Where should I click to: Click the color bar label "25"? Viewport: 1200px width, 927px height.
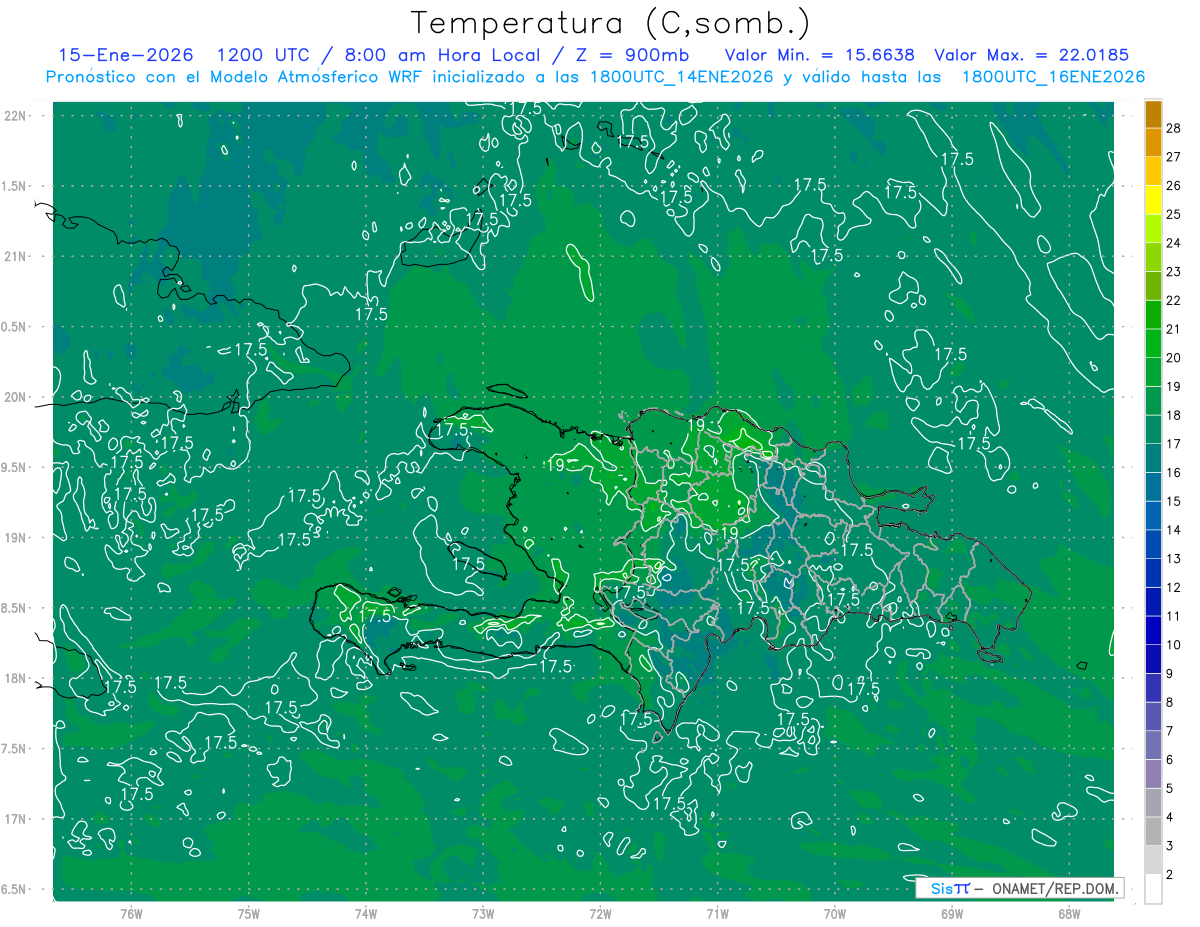point(1173,214)
